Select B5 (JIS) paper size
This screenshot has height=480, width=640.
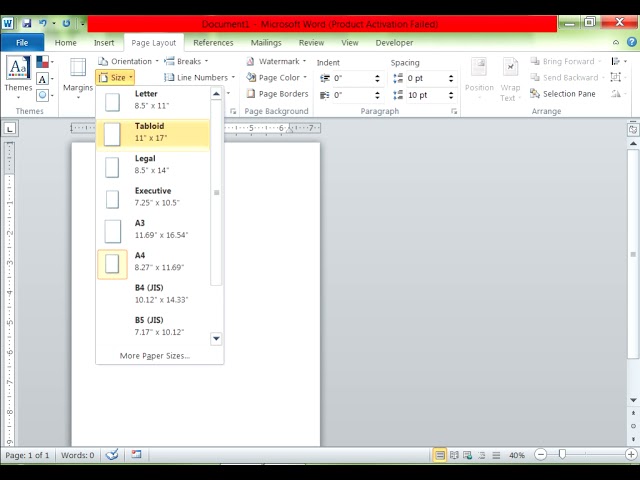(x=153, y=328)
